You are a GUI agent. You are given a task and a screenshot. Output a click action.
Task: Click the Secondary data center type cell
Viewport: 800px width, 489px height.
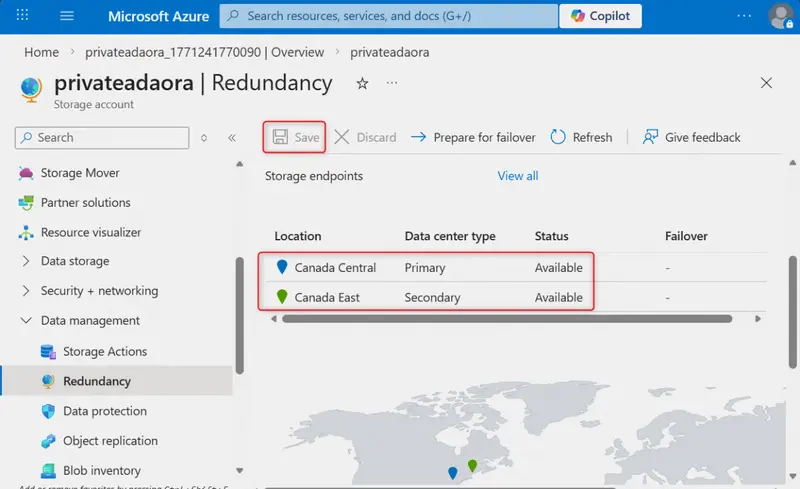tap(432, 297)
